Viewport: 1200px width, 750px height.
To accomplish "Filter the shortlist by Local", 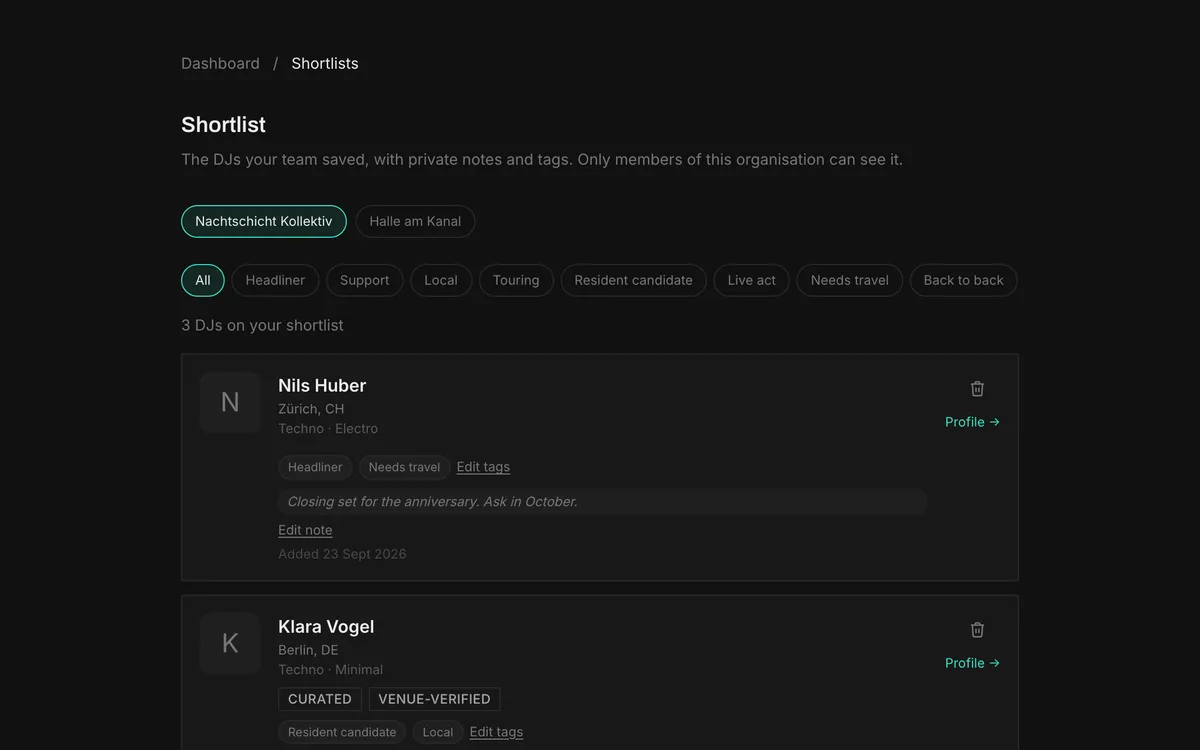I will click(441, 280).
